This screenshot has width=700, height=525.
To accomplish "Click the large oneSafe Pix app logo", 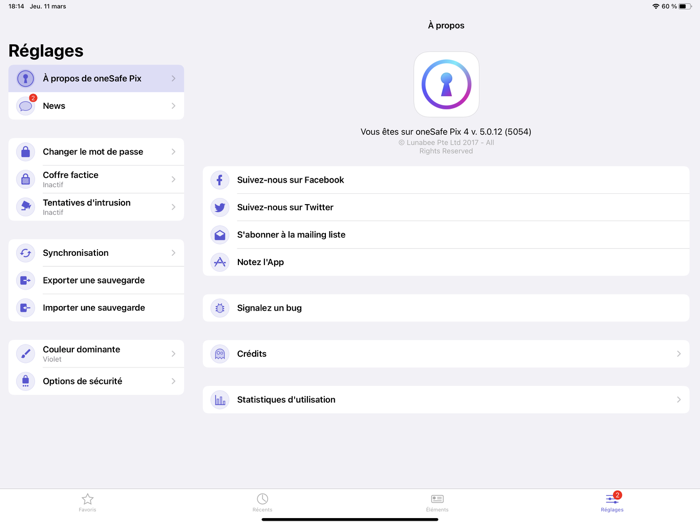I will point(446,84).
